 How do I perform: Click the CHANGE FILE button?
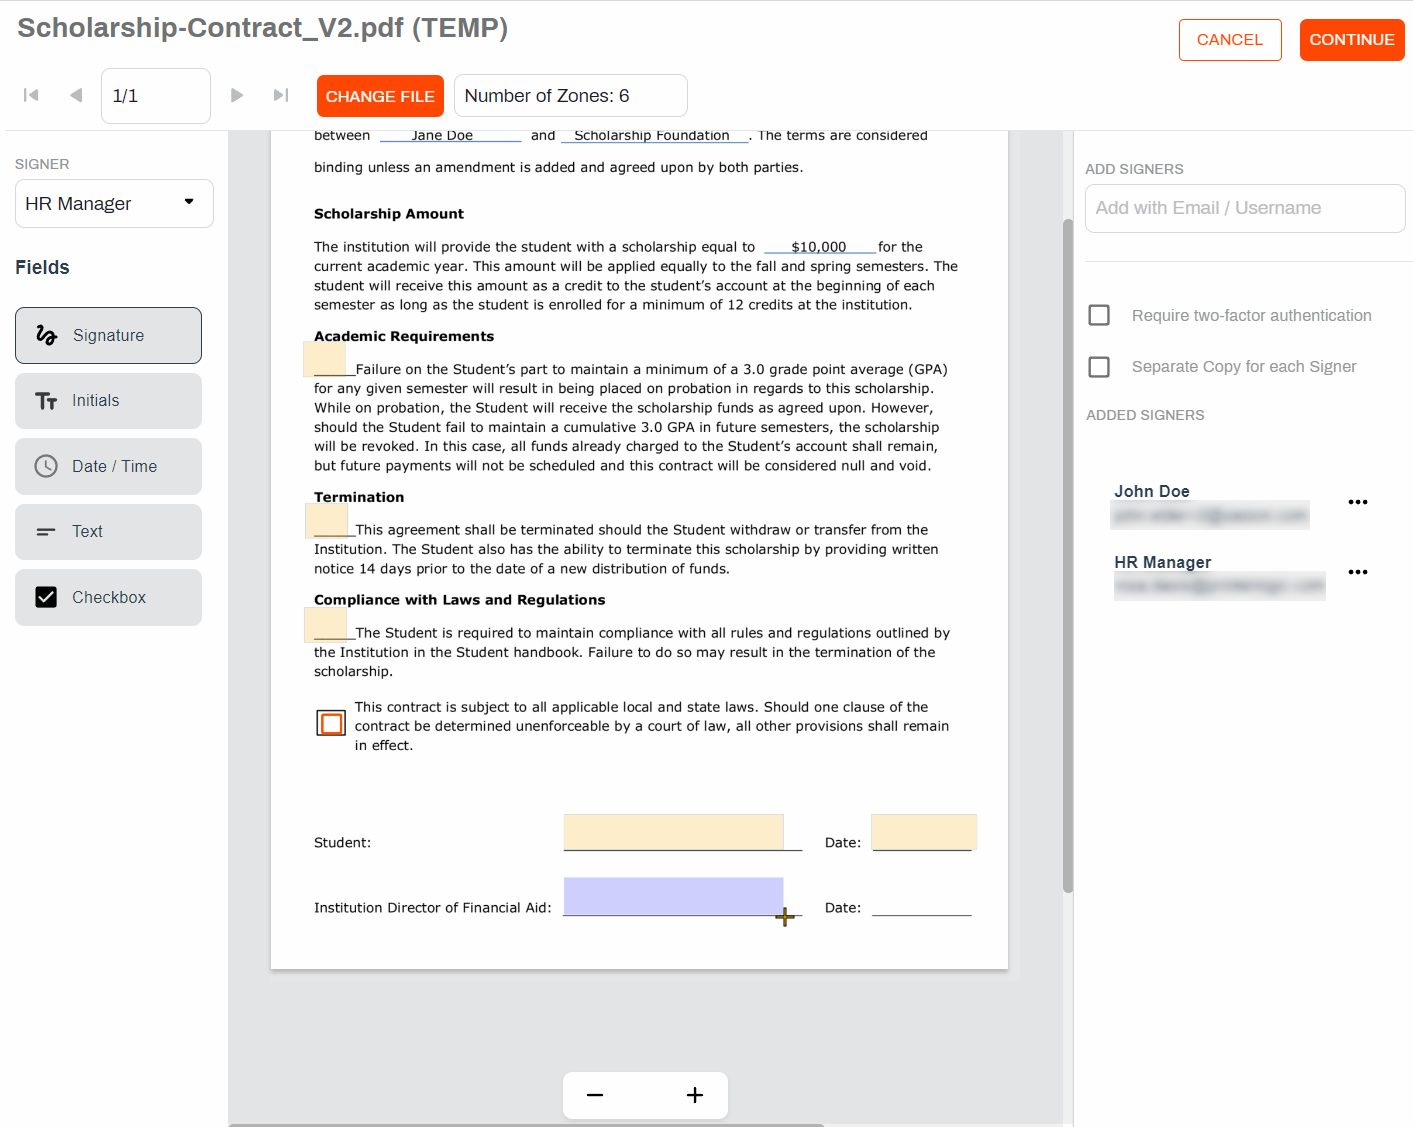click(x=380, y=96)
